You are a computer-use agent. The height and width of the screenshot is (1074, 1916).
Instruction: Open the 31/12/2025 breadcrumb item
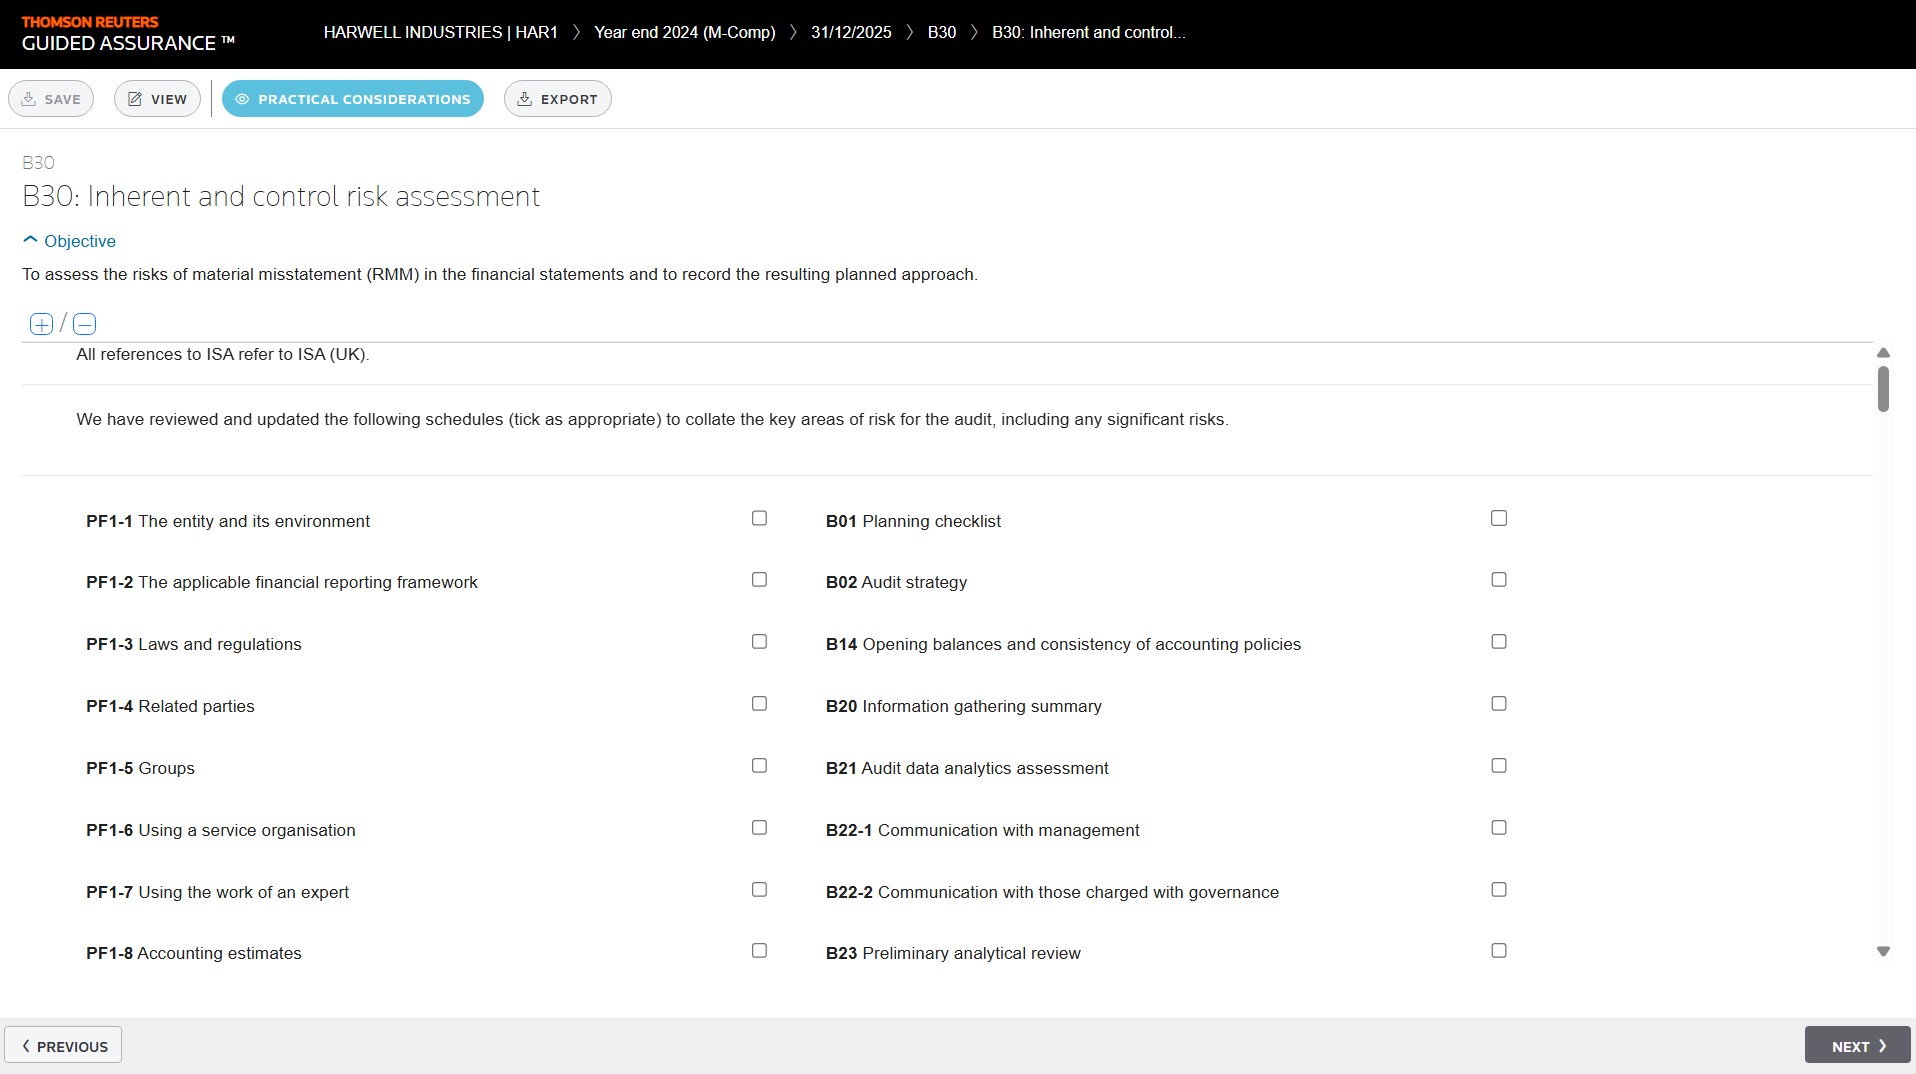point(850,32)
